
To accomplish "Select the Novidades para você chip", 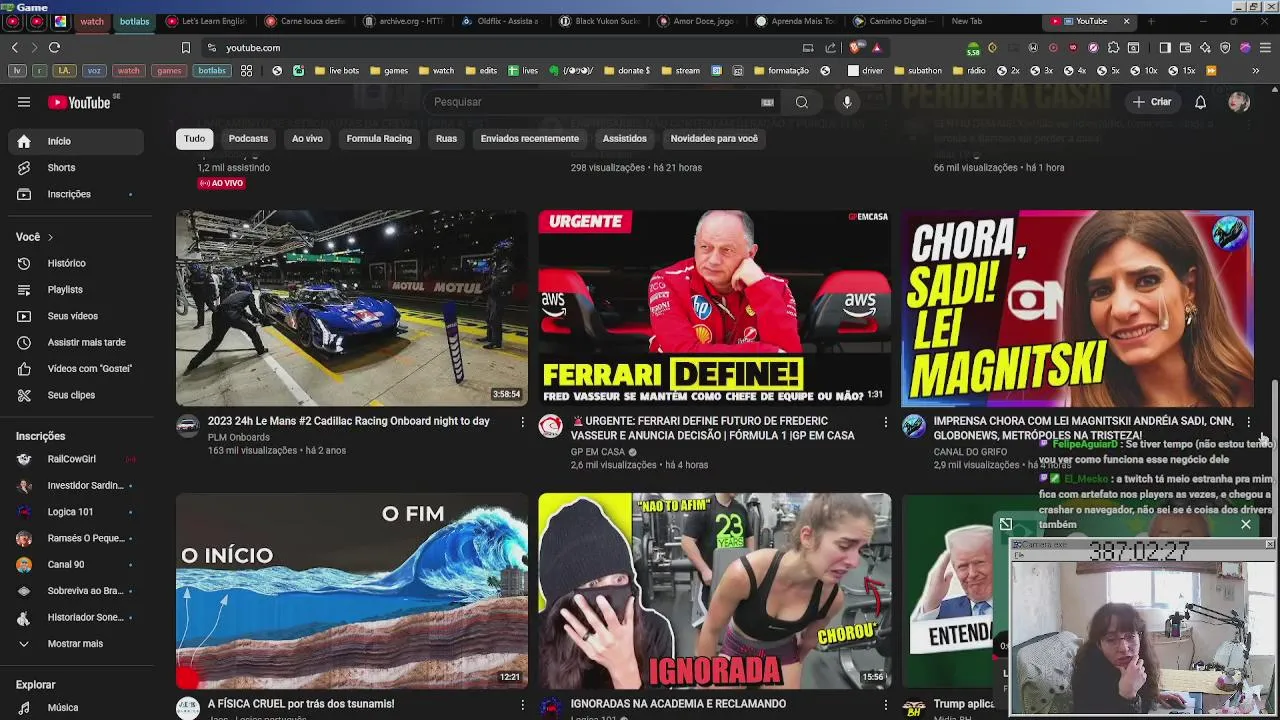I will [x=714, y=139].
